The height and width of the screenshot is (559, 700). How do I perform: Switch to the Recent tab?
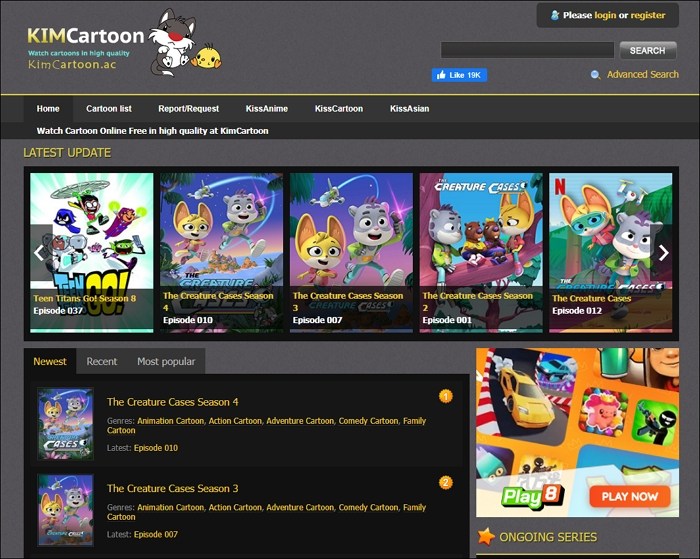101,361
